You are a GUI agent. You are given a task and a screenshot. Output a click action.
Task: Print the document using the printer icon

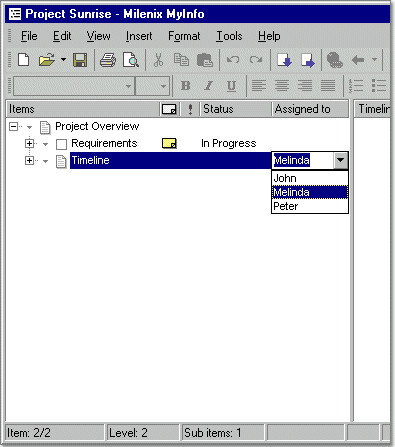click(108, 60)
